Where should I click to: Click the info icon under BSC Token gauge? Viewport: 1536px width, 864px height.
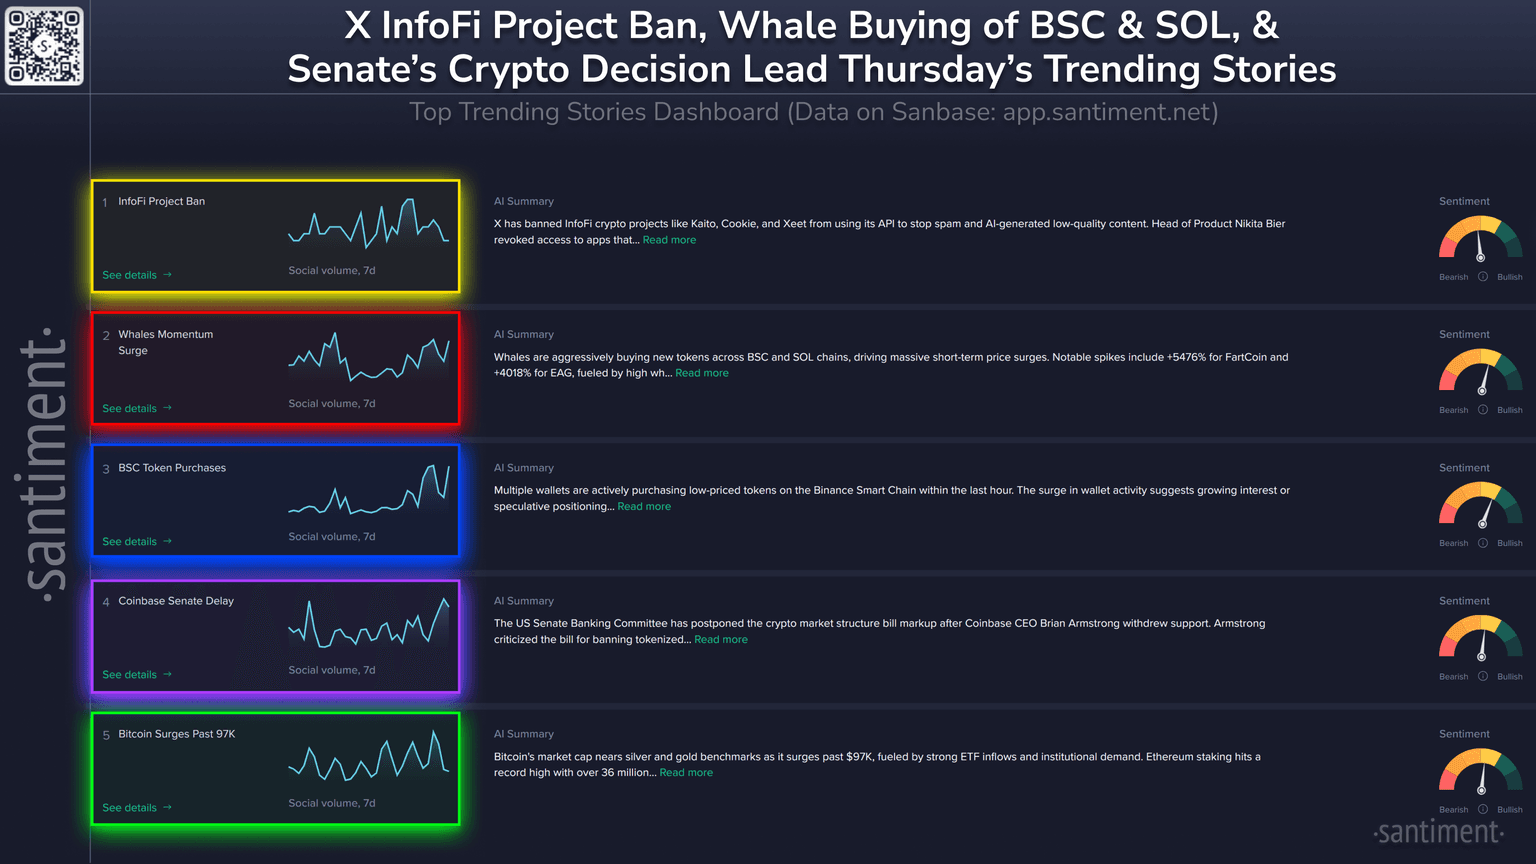[1483, 543]
